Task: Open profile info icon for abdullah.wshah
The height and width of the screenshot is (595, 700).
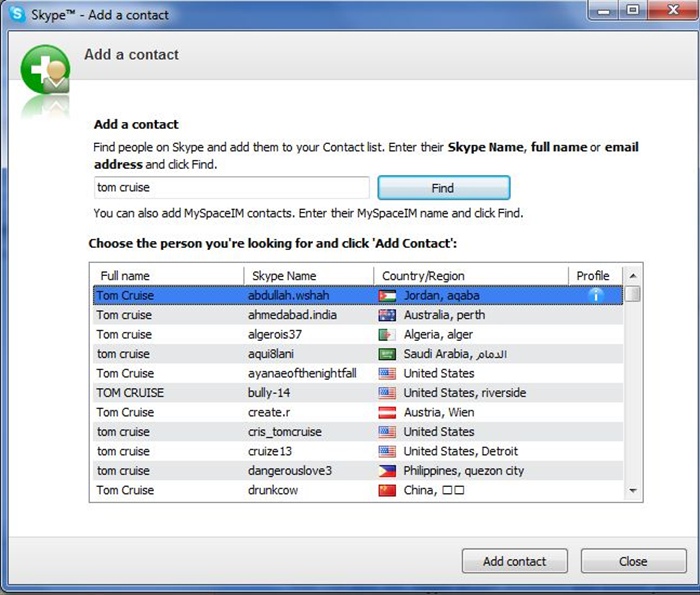Action: coord(596,295)
